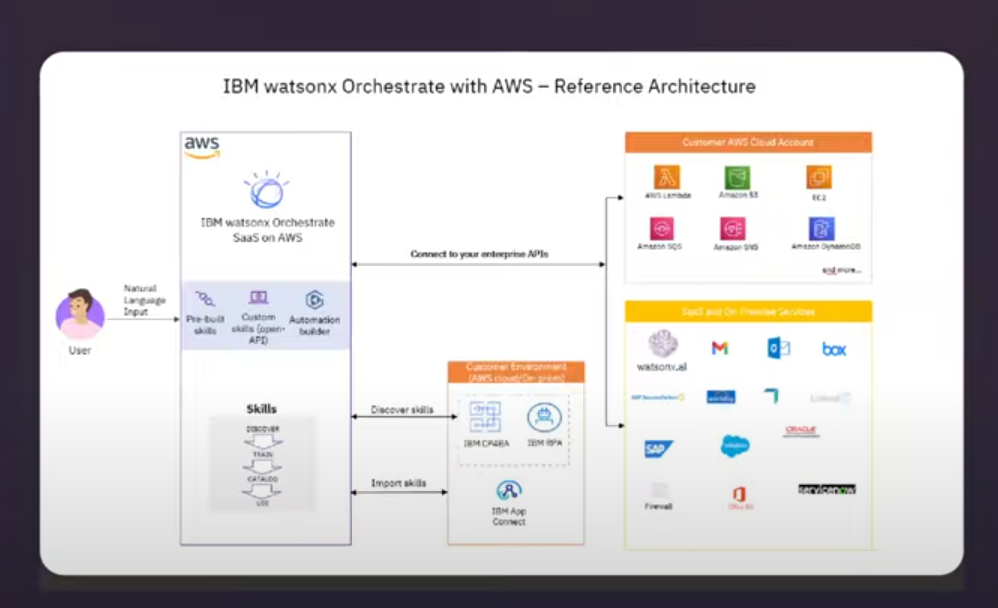
Task: Click the AWS Lambda icon
Action: [667, 177]
